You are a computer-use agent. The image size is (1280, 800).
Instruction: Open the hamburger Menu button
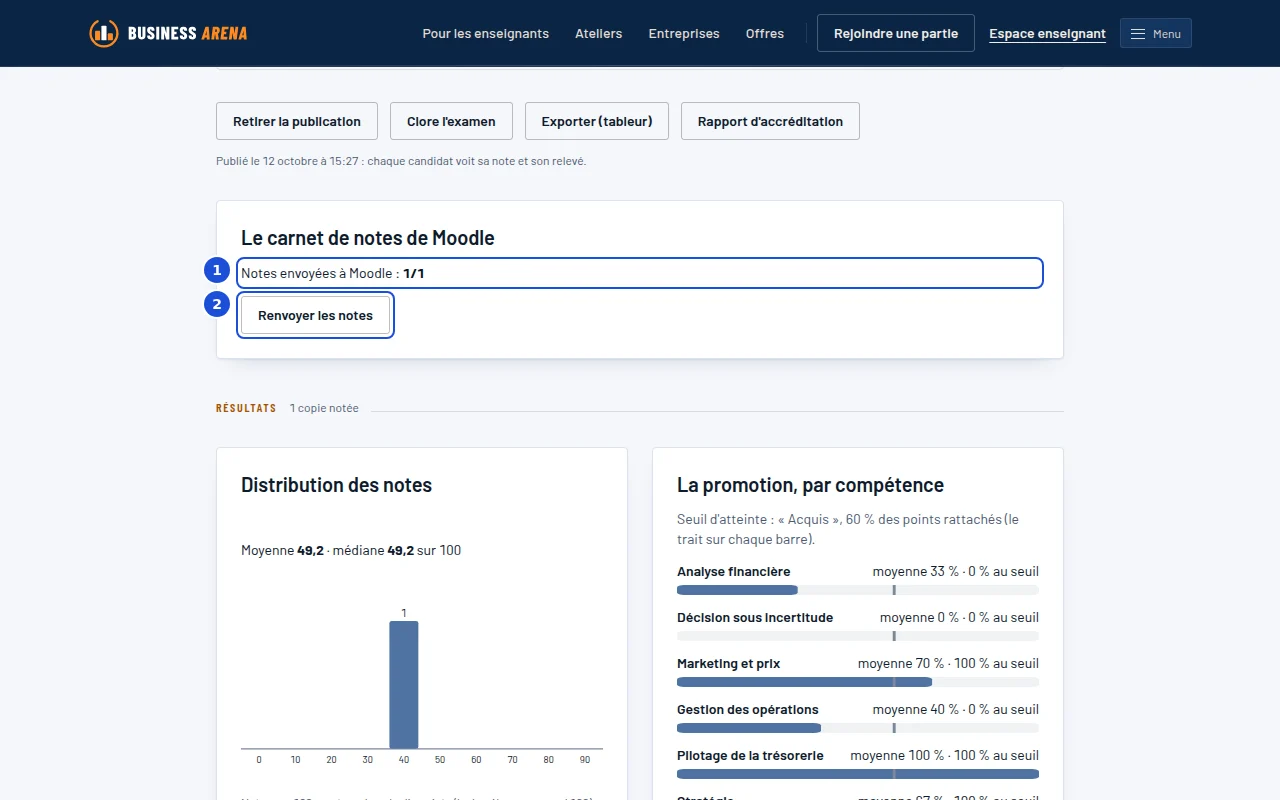[1156, 33]
